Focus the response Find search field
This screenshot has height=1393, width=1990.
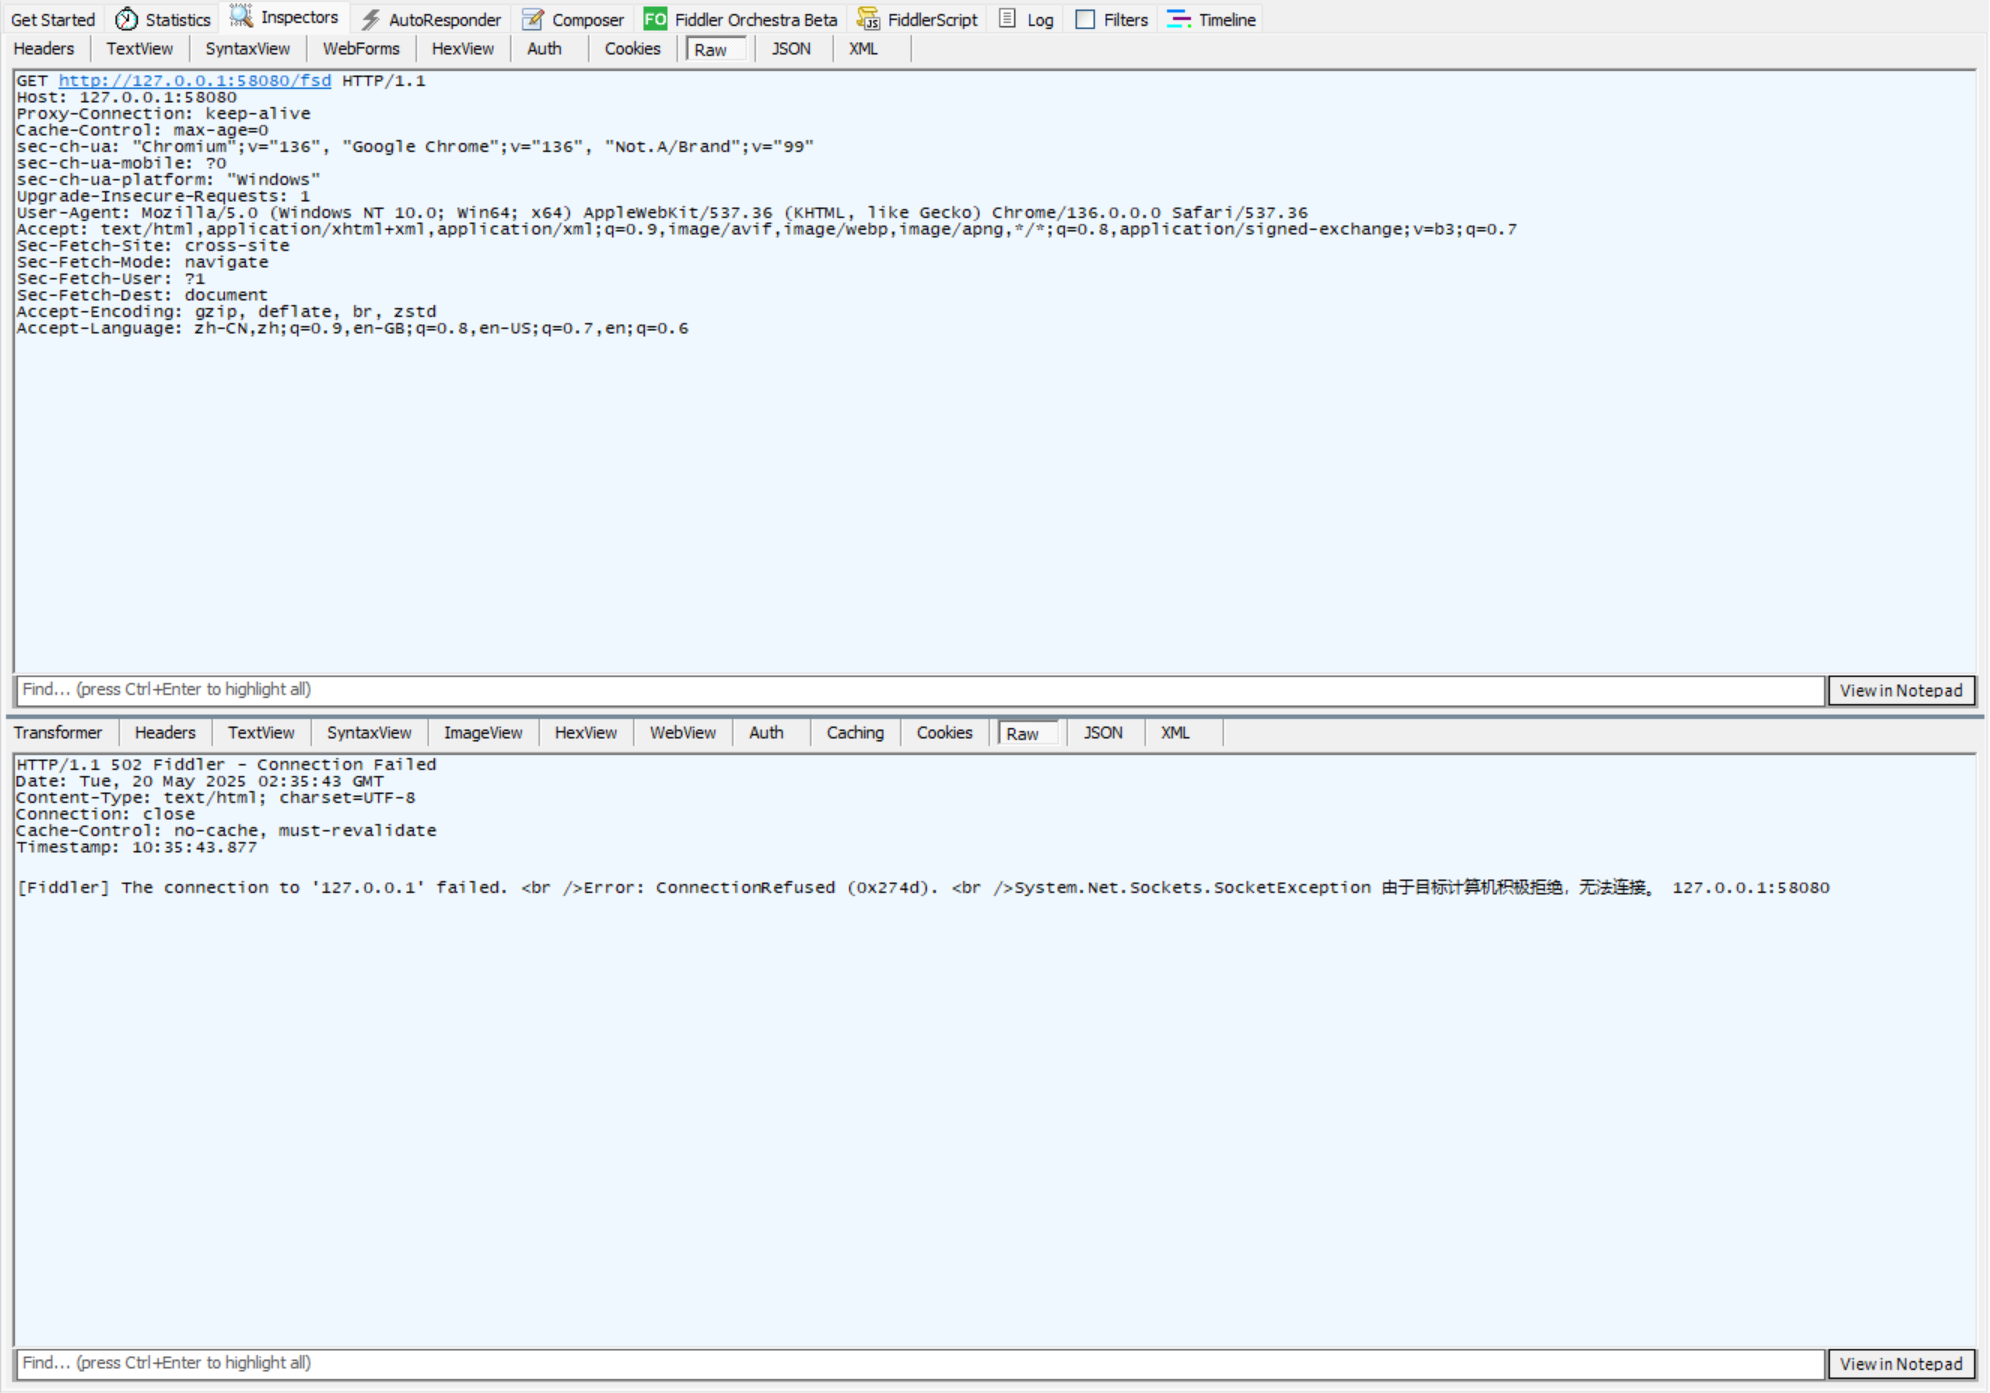tap(920, 1363)
